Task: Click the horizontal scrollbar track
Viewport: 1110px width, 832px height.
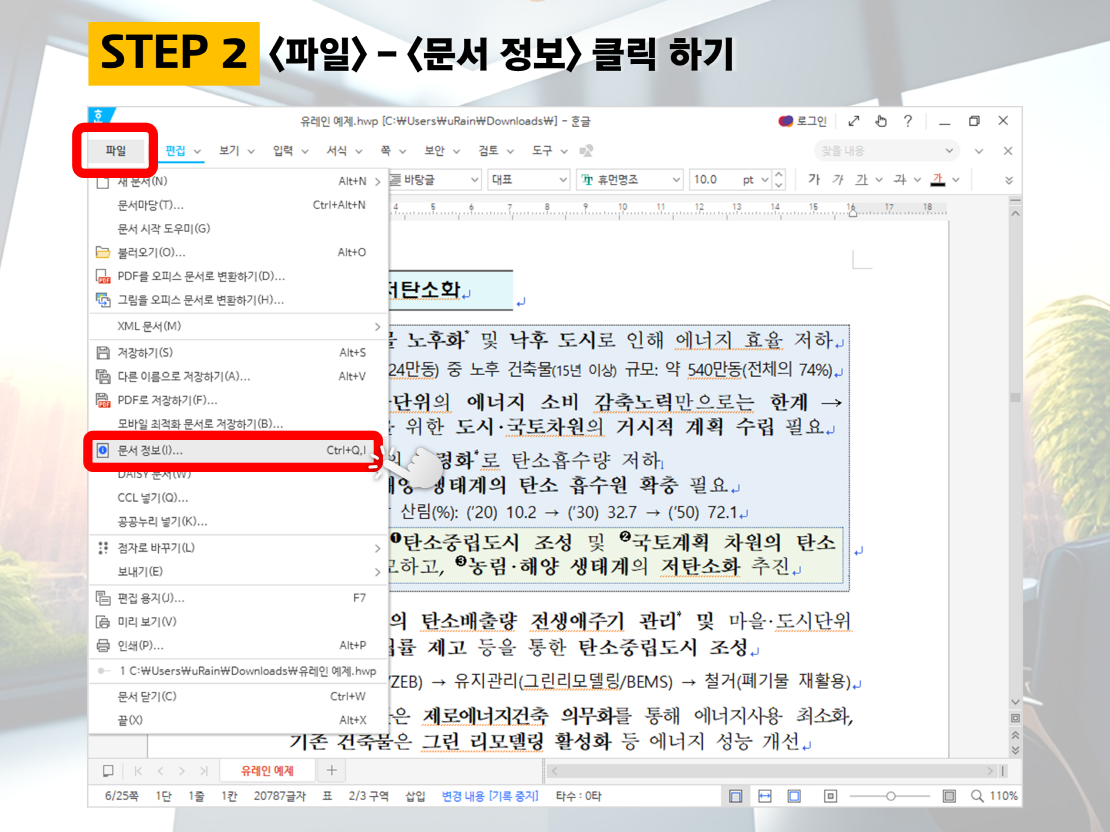Action: 772,770
